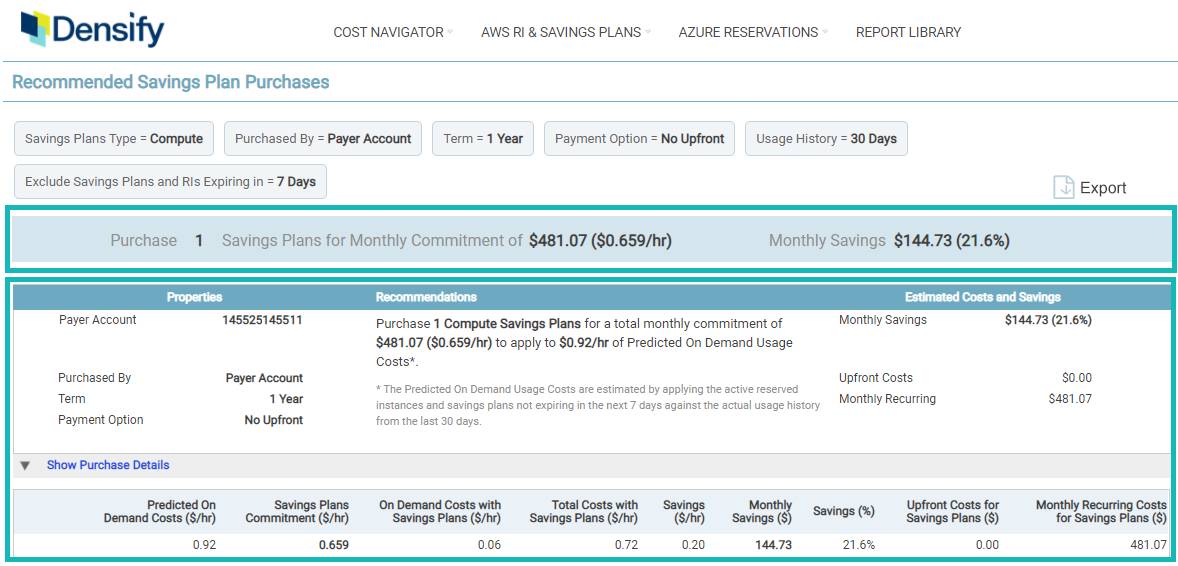Screen dimensions: 1178x566
Task: Change the Term 1 Year filter
Action: tap(484, 139)
